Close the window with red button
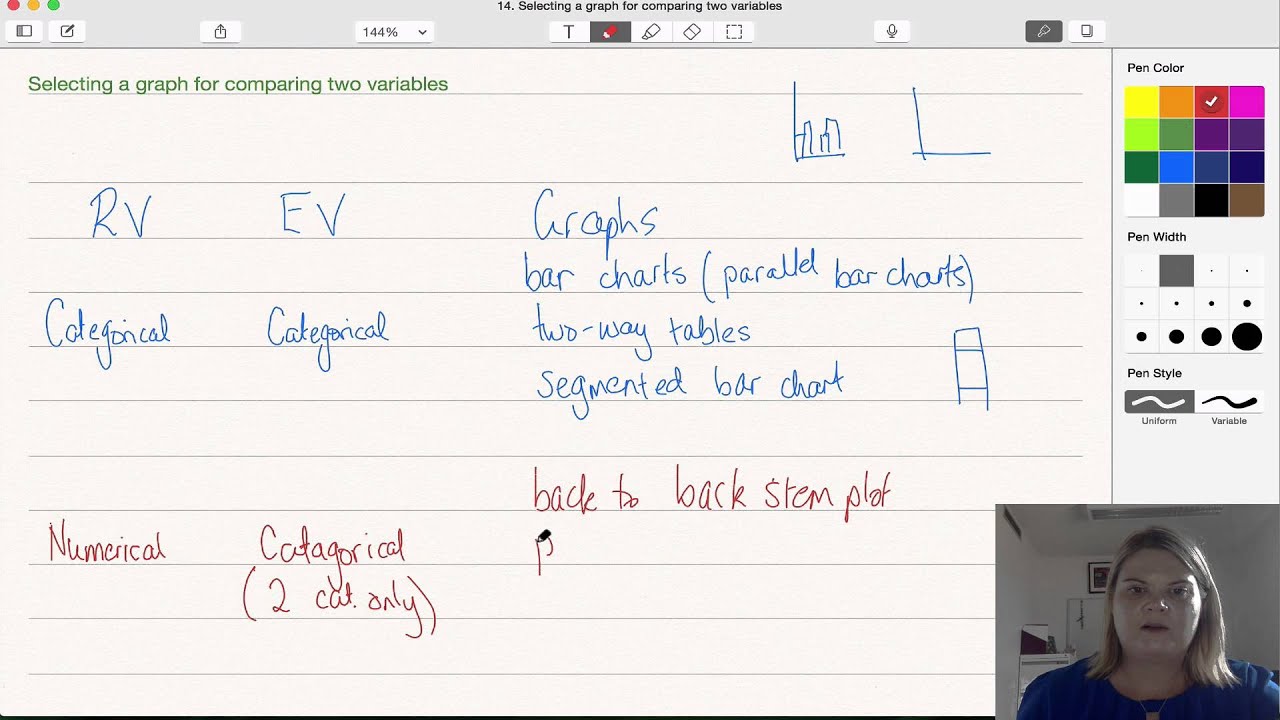The width and height of the screenshot is (1280, 720). coord(13,5)
